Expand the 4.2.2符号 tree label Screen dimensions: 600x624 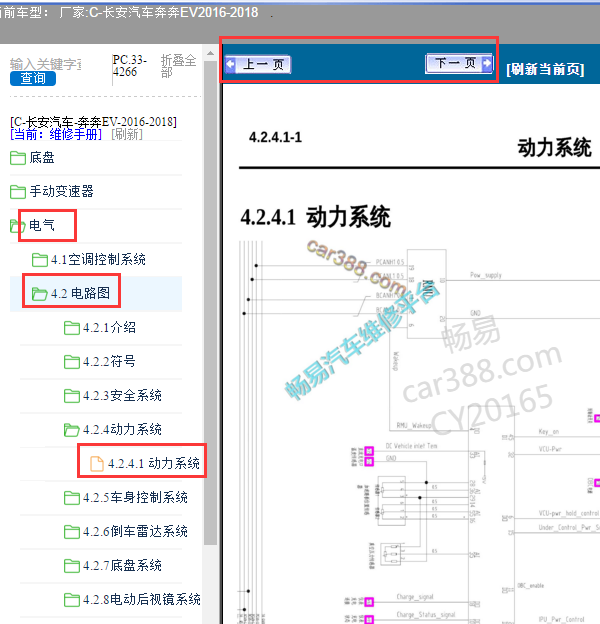[109, 362]
